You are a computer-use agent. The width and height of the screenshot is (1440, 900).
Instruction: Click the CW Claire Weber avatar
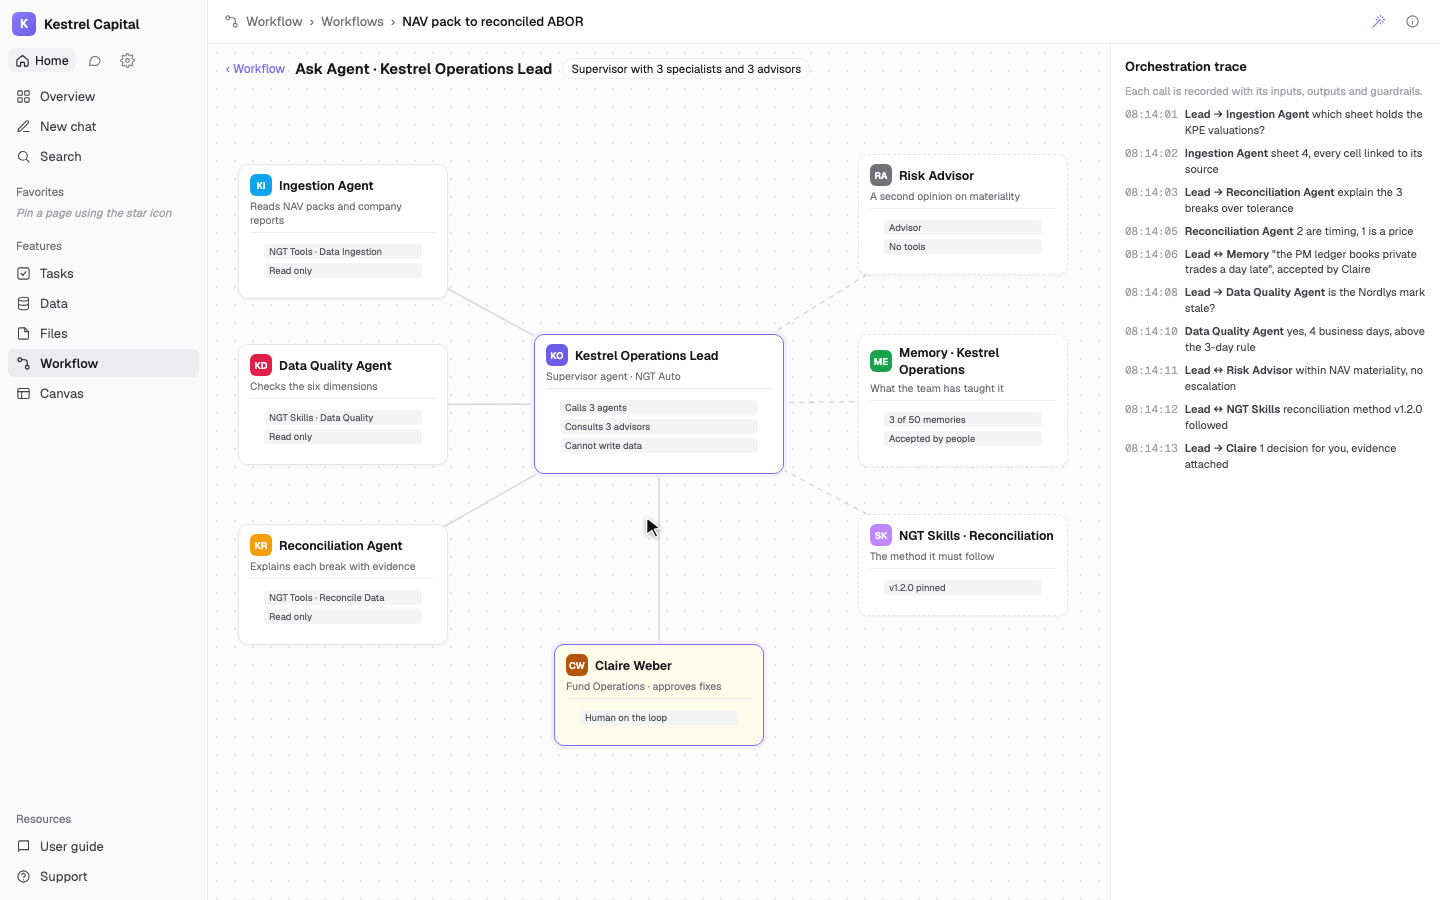pyautogui.click(x=577, y=665)
